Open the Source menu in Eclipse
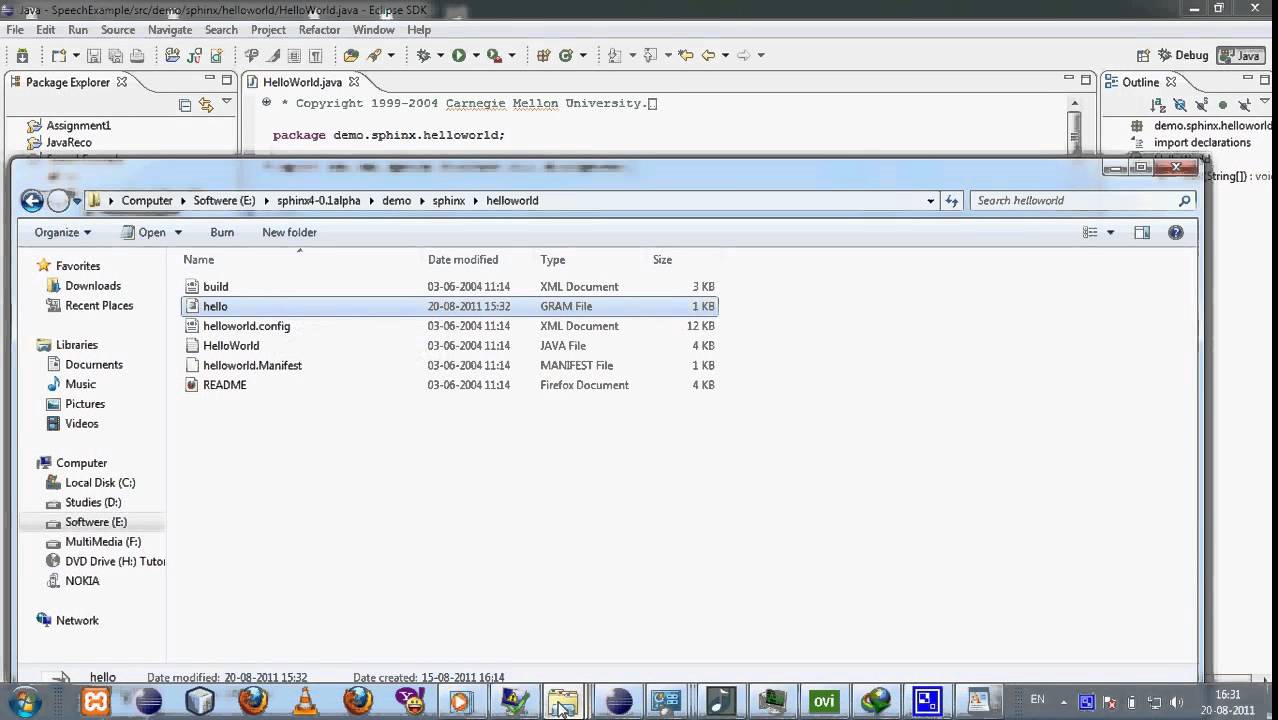Screen dimensions: 1278x720 [117, 30]
